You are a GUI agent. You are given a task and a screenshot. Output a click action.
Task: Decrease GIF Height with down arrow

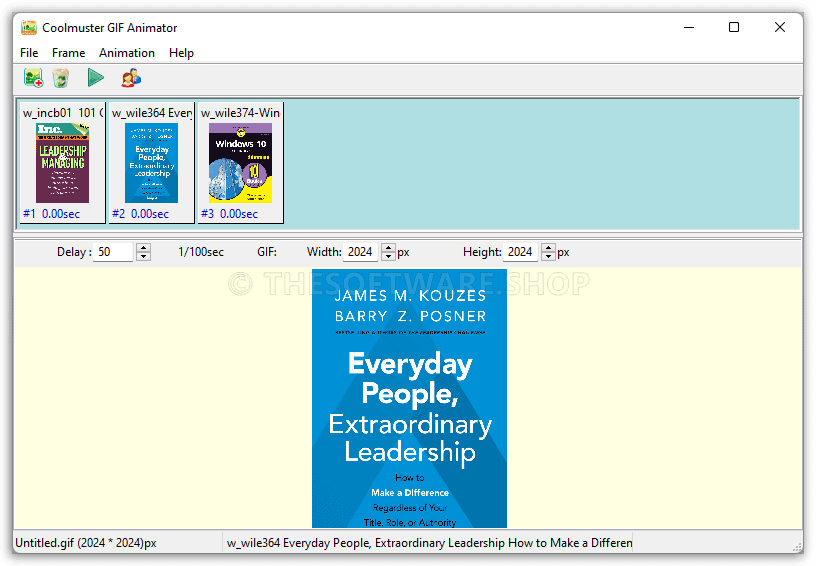548,257
